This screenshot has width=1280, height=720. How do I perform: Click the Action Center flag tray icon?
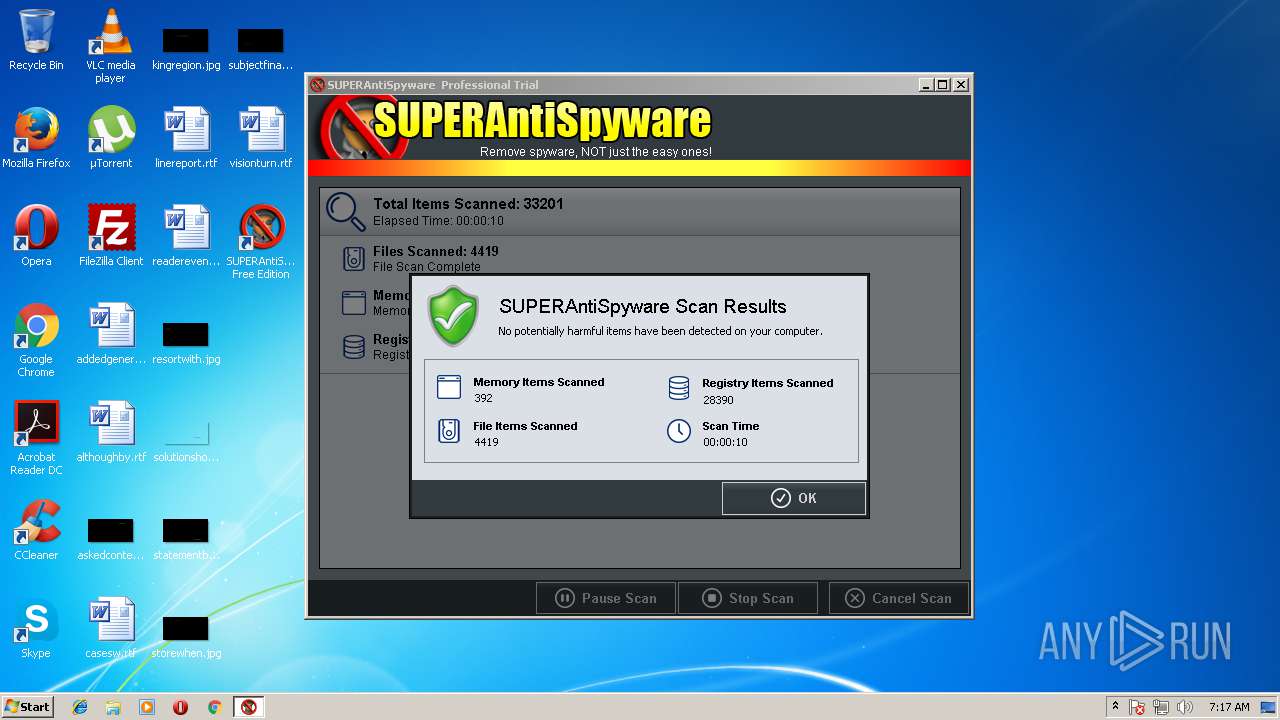[1137, 707]
